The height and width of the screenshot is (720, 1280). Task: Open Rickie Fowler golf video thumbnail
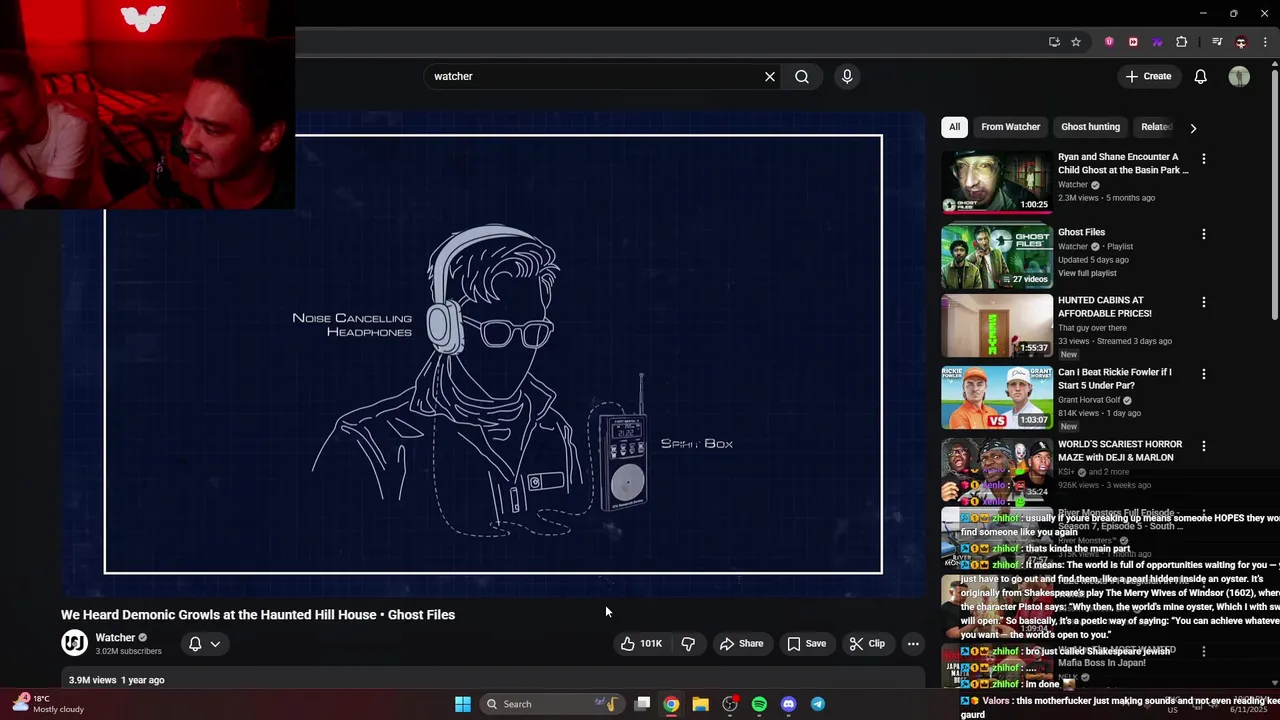click(997, 398)
